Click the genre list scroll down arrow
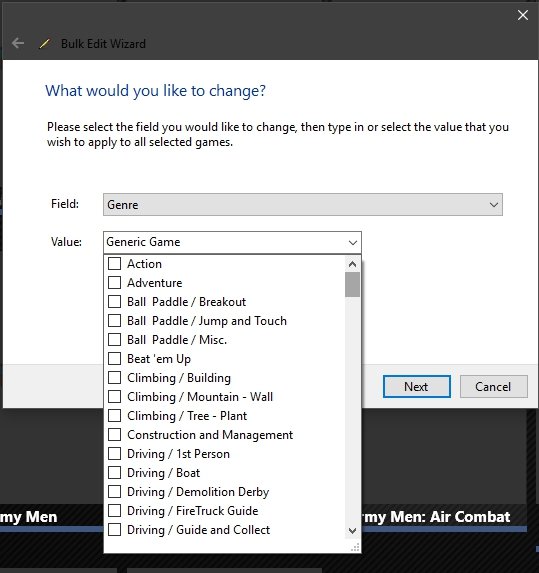The image size is (539, 573). [x=352, y=531]
